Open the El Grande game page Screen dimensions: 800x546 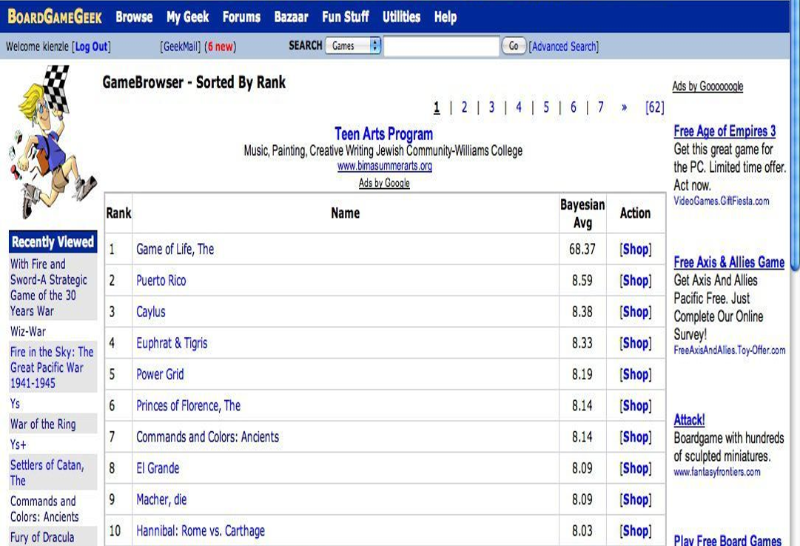click(158, 468)
